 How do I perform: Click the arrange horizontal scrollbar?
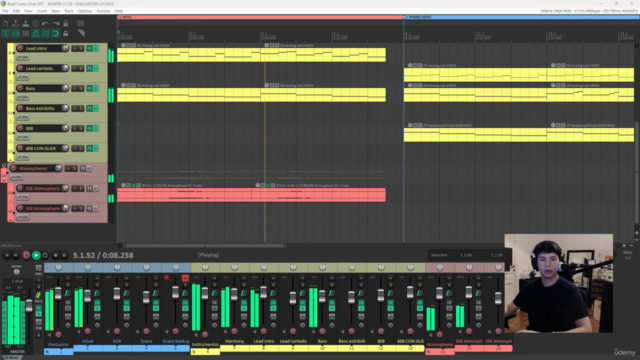pos(204,246)
